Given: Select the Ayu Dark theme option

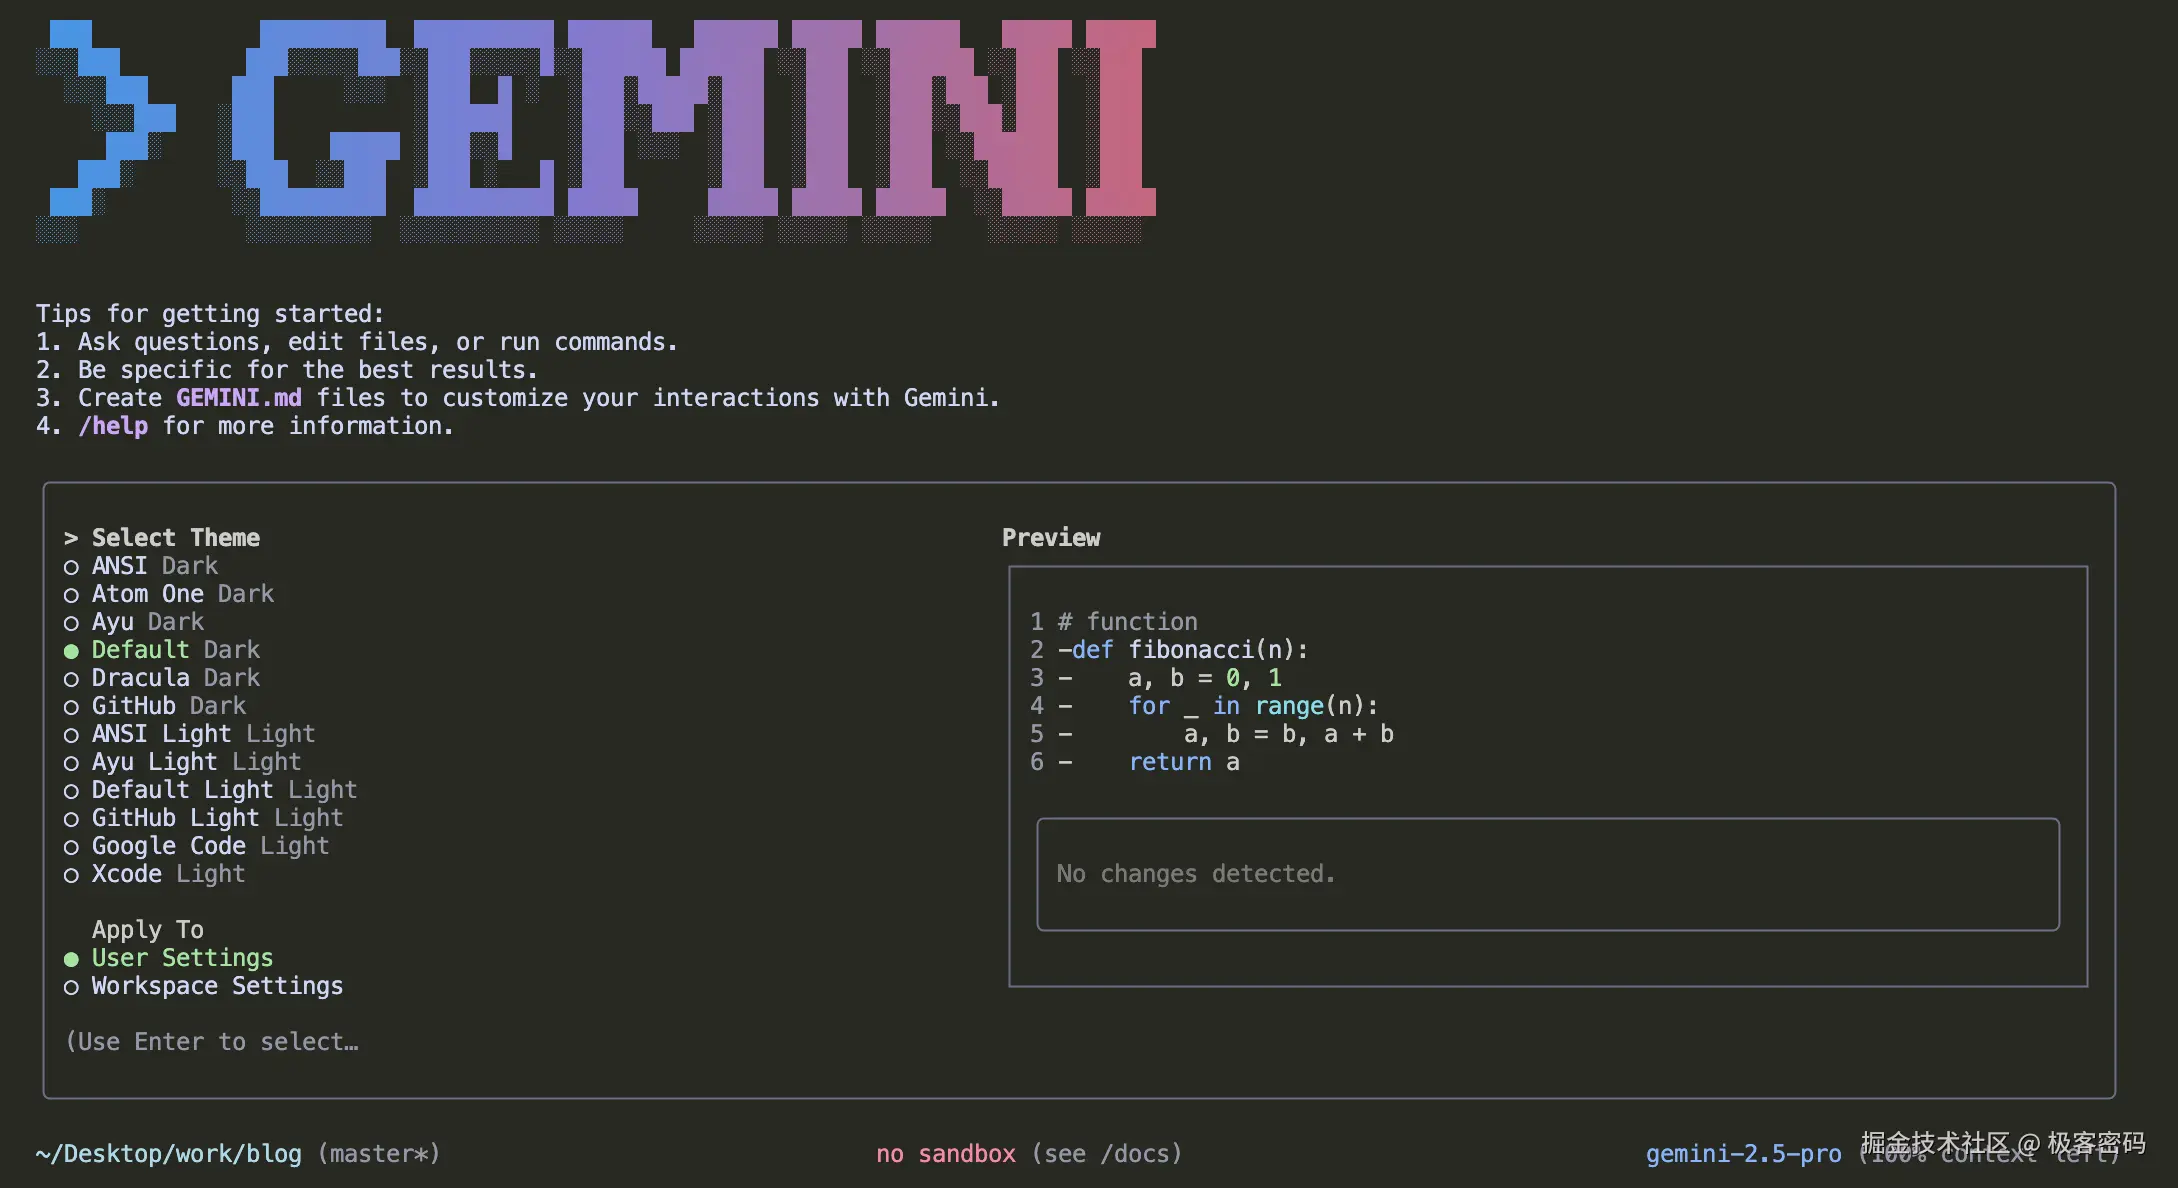Looking at the screenshot, I should click(147, 622).
